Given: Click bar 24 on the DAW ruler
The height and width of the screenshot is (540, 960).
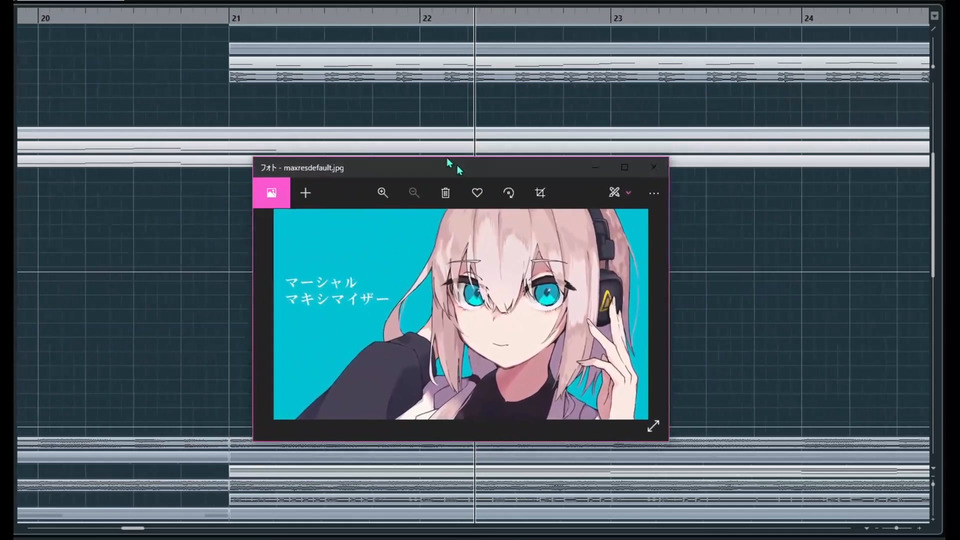Looking at the screenshot, I should pos(809,18).
